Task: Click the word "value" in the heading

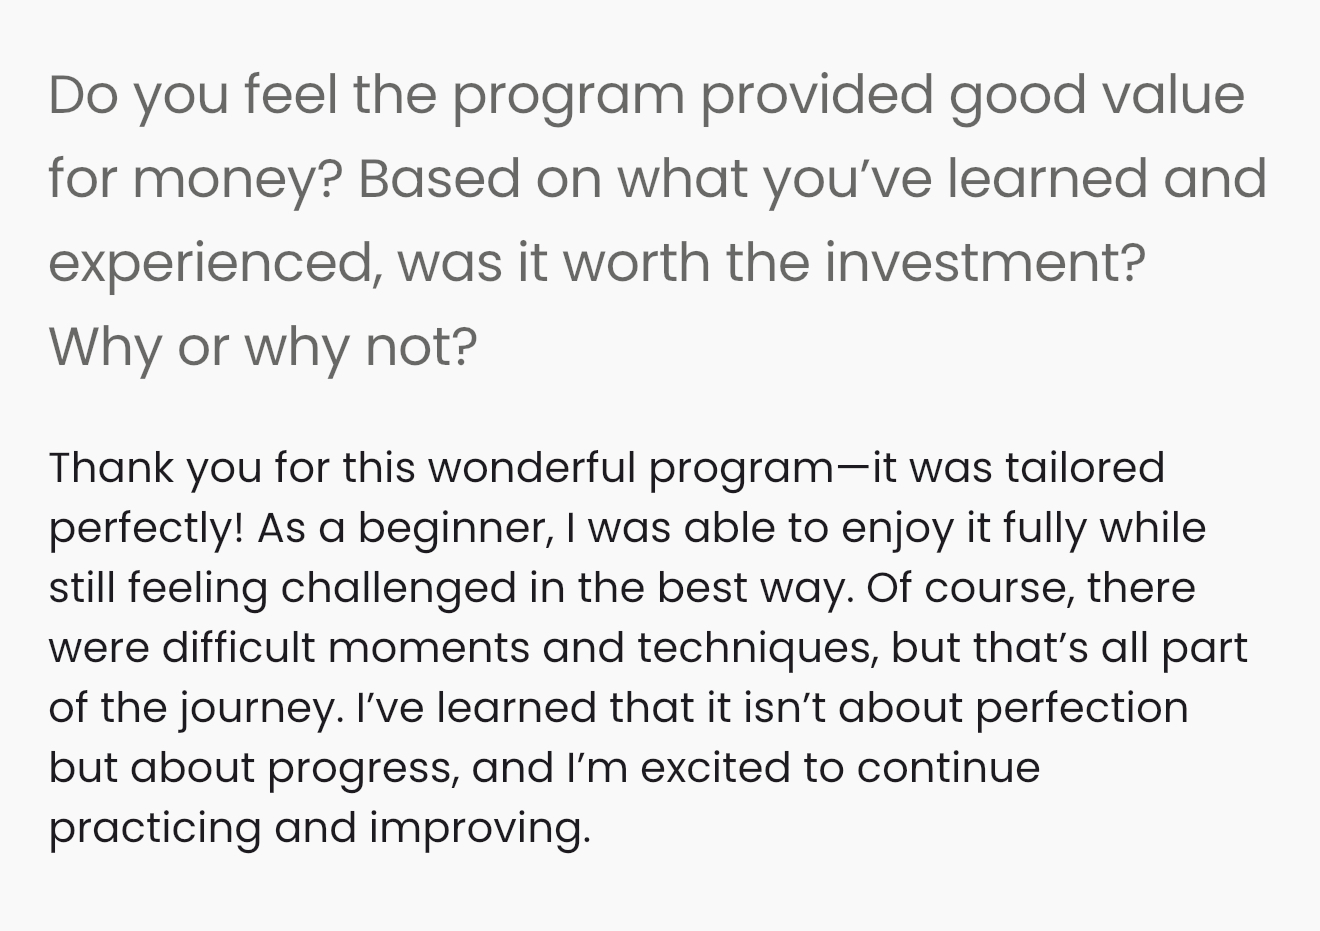Action: (x=1172, y=95)
